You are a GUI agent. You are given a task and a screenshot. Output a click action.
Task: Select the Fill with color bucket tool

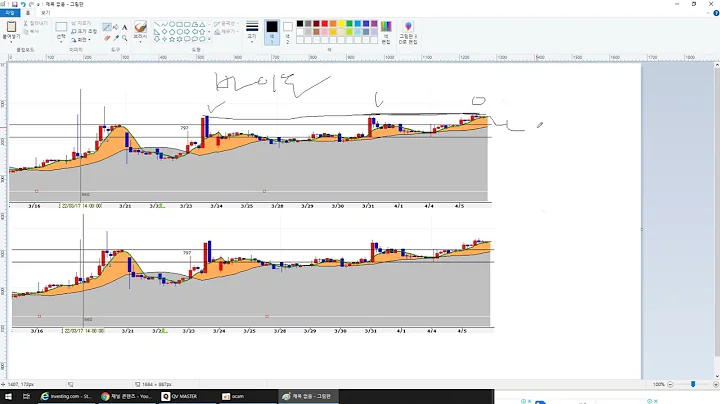[116, 27]
